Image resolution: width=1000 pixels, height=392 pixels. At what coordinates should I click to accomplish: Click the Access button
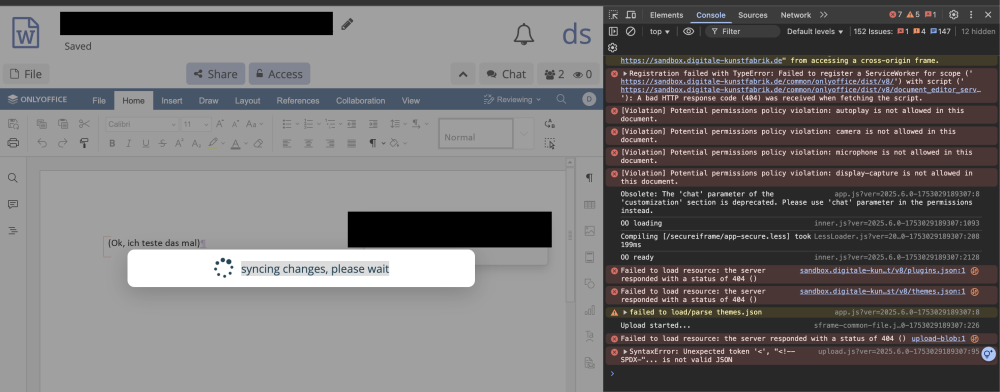pos(279,74)
